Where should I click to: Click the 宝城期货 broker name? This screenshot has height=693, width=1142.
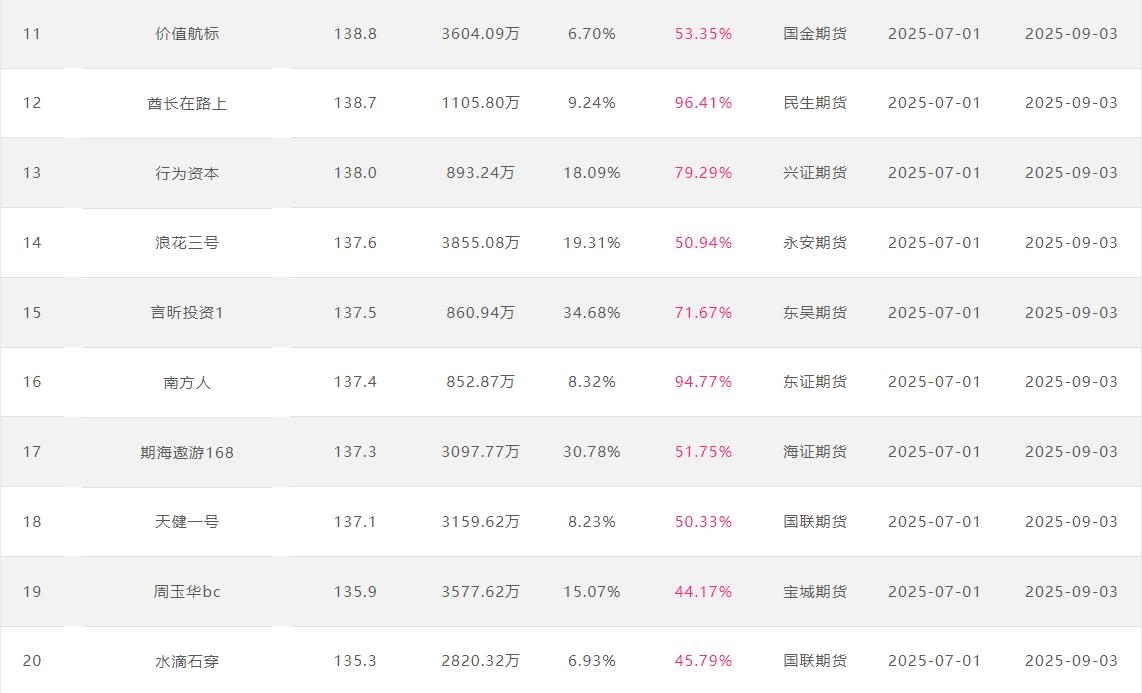815,591
